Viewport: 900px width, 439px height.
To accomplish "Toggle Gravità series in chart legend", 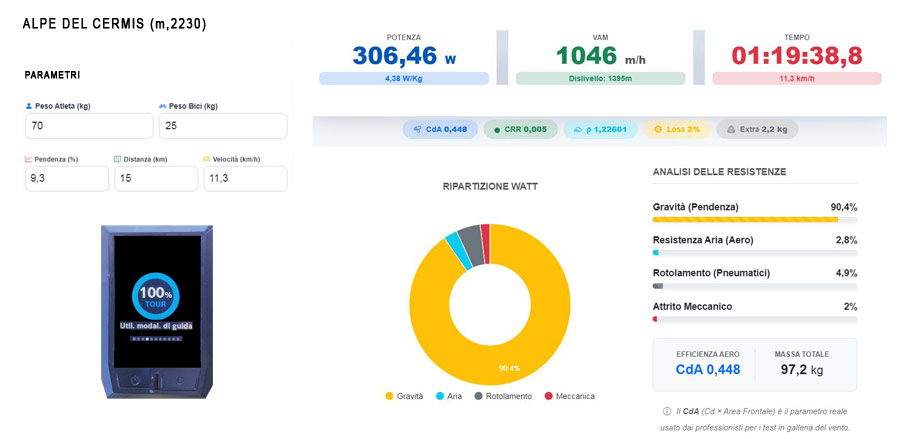I will point(404,396).
